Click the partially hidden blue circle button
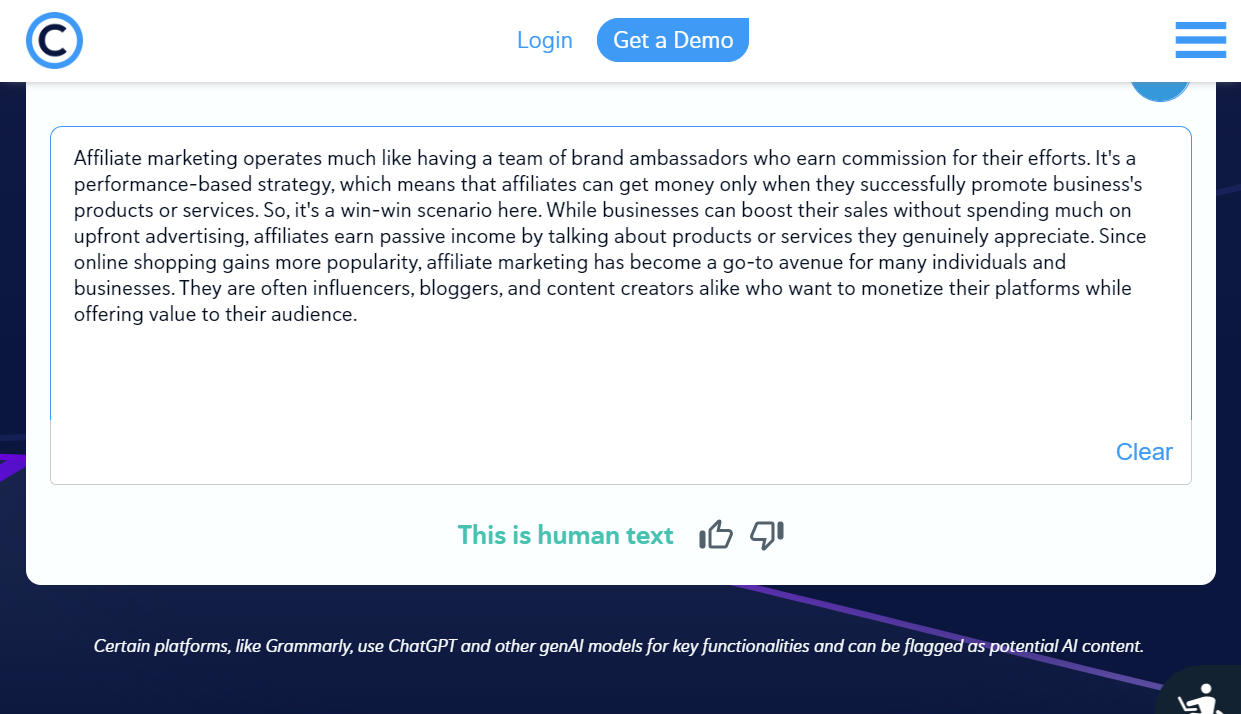1241x714 pixels. pyautogui.click(x=1160, y=90)
